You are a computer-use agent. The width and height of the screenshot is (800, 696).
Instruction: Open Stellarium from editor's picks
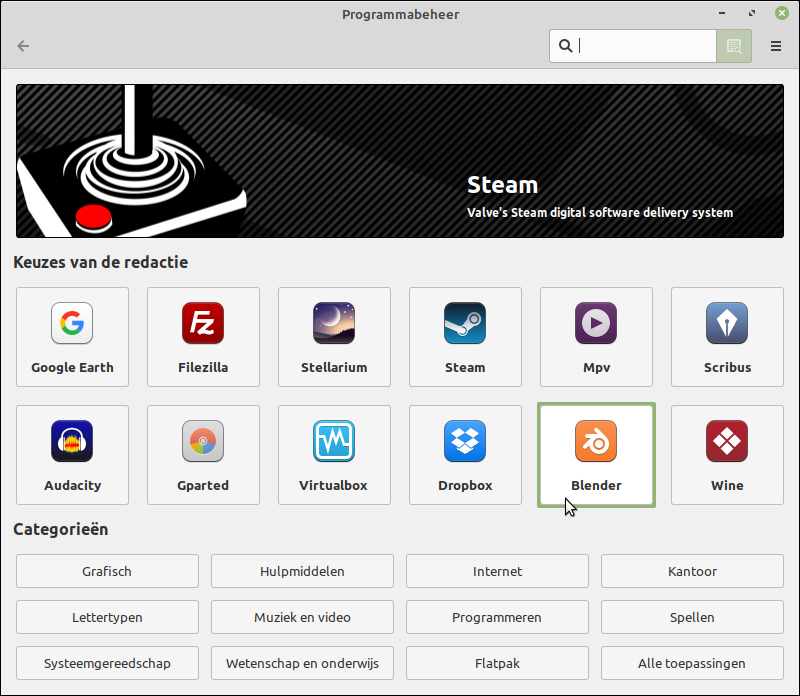pyautogui.click(x=334, y=337)
